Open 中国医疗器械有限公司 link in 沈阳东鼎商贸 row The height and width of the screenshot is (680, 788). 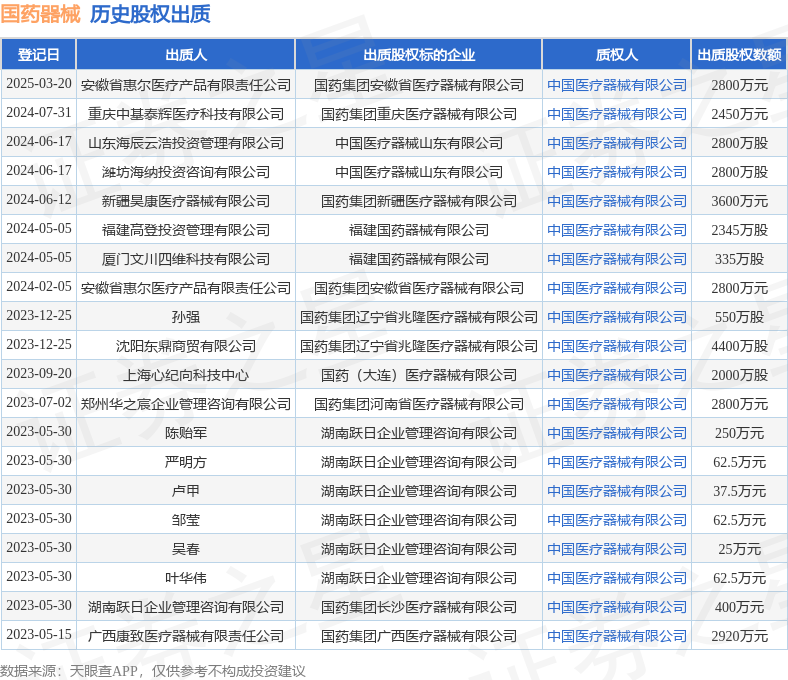click(617, 346)
